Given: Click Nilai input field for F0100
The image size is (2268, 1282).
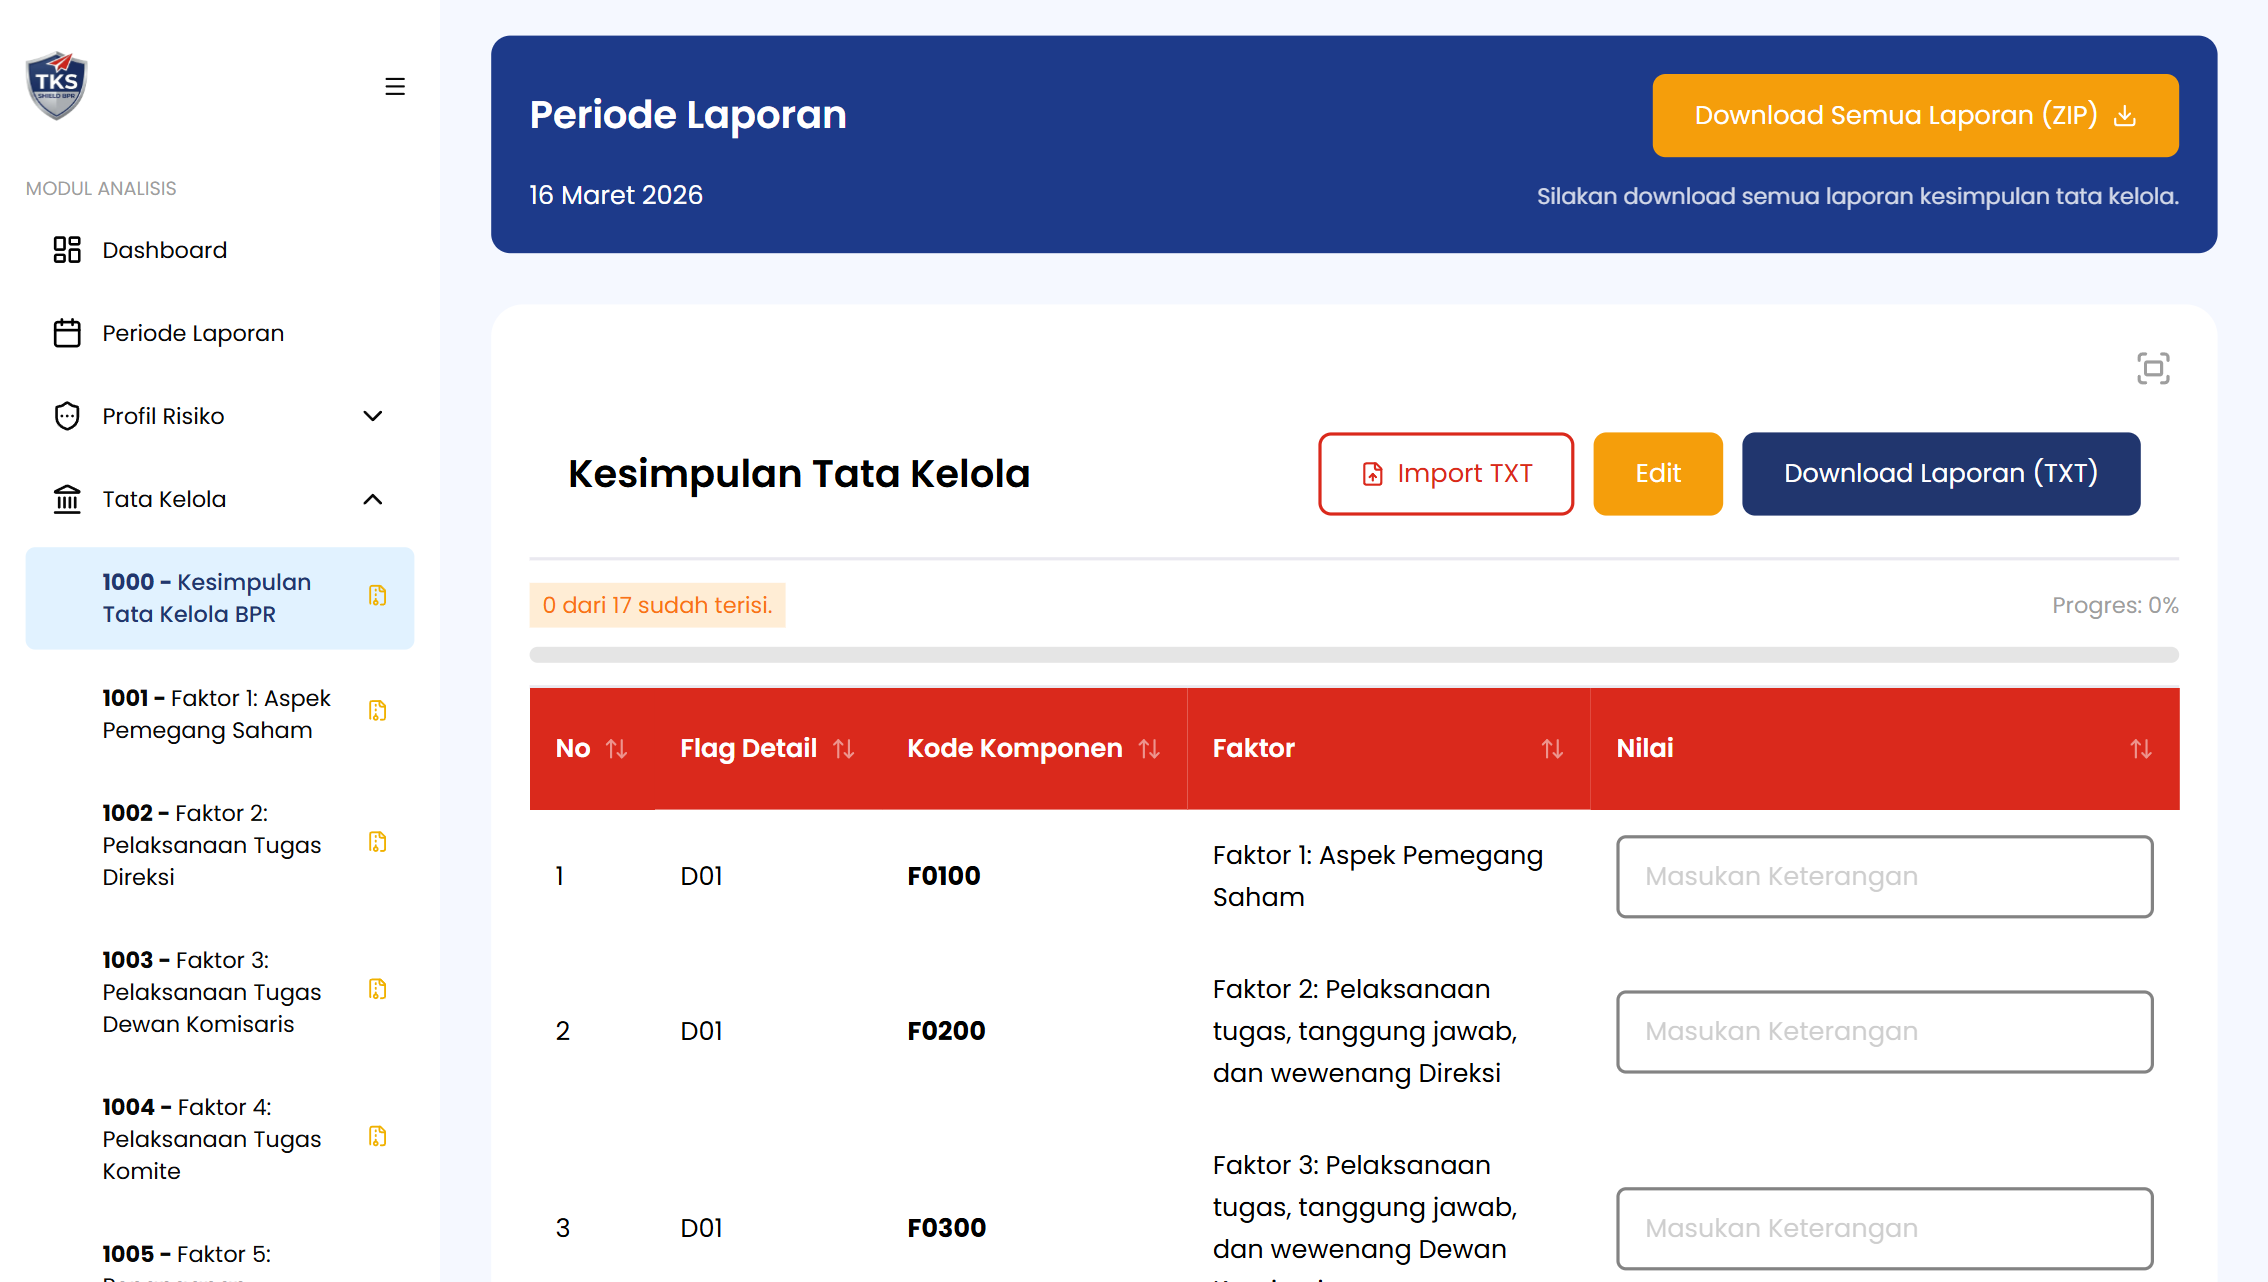Looking at the screenshot, I should [1883, 877].
